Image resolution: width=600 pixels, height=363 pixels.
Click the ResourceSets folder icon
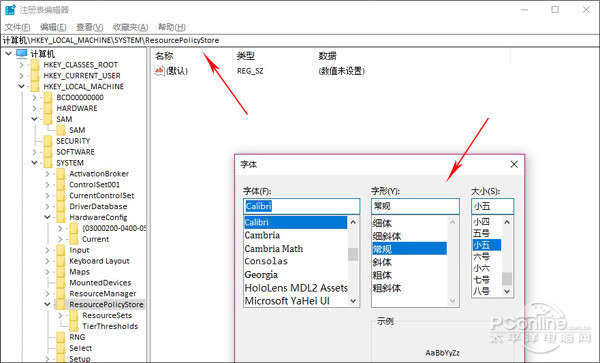pyautogui.click(x=74, y=316)
